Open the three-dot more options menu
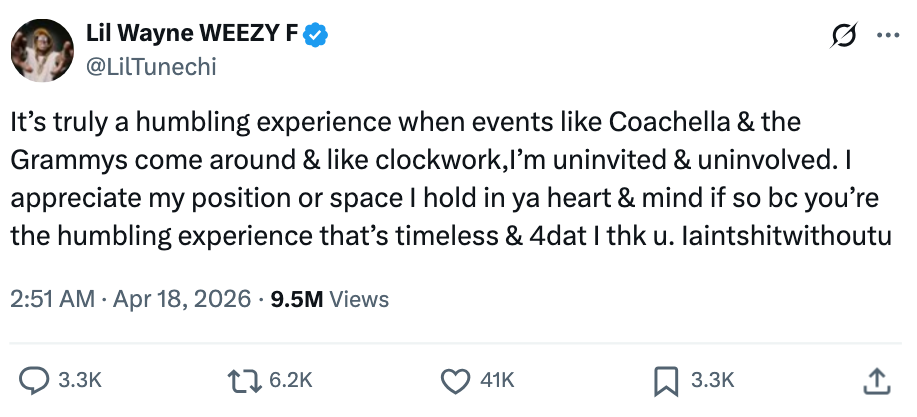The image size is (917, 417). tap(887, 35)
